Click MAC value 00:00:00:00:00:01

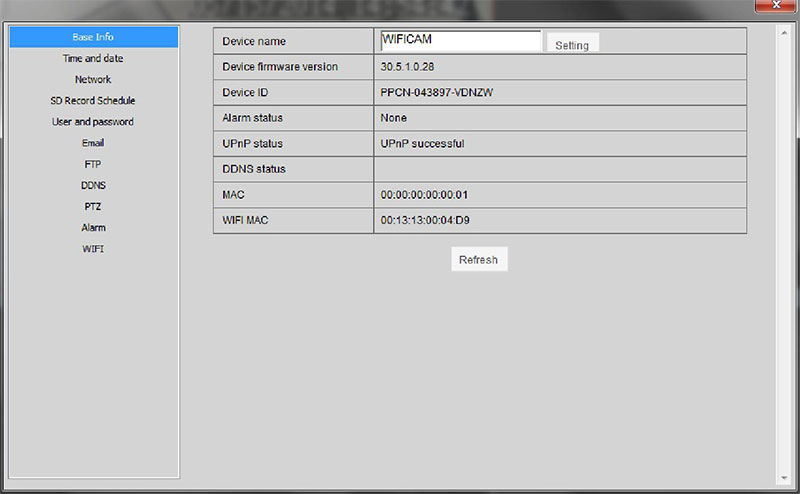click(424, 194)
